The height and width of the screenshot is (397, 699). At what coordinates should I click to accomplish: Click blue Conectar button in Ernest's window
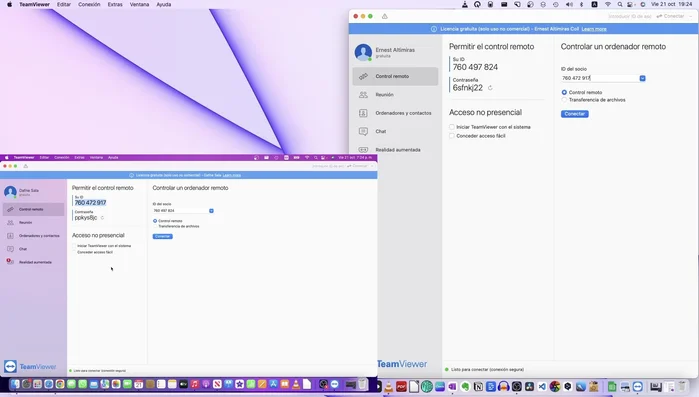(x=575, y=114)
